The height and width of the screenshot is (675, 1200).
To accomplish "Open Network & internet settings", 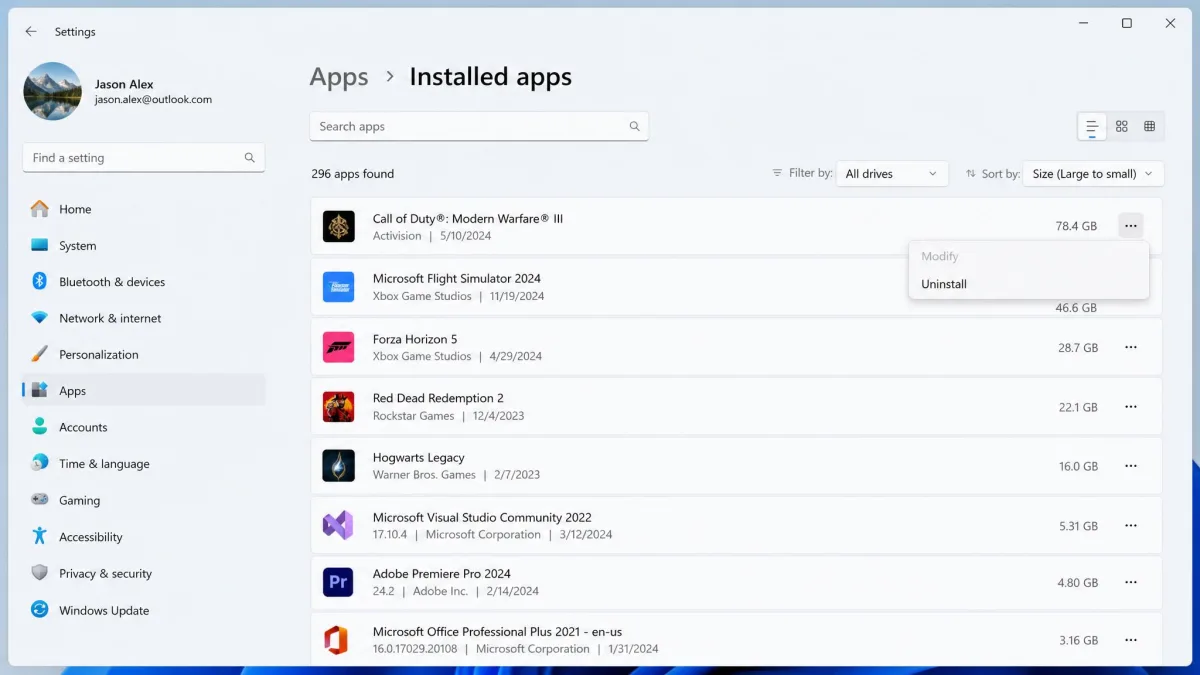I will tap(144, 318).
